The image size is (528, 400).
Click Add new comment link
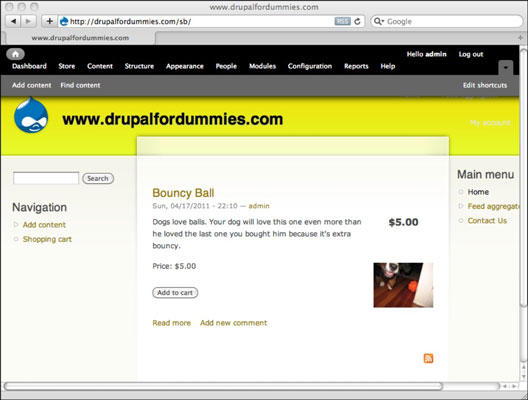[x=233, y=323]
